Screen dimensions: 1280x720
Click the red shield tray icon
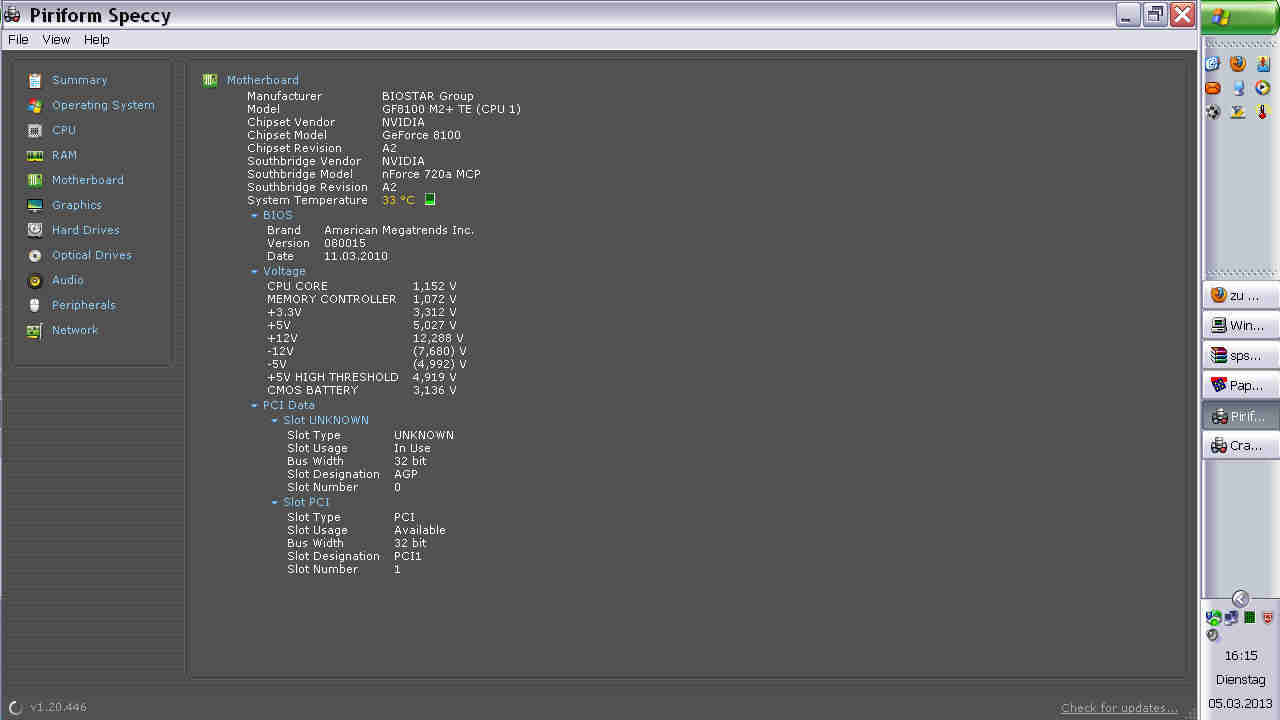click(1268, 618)
